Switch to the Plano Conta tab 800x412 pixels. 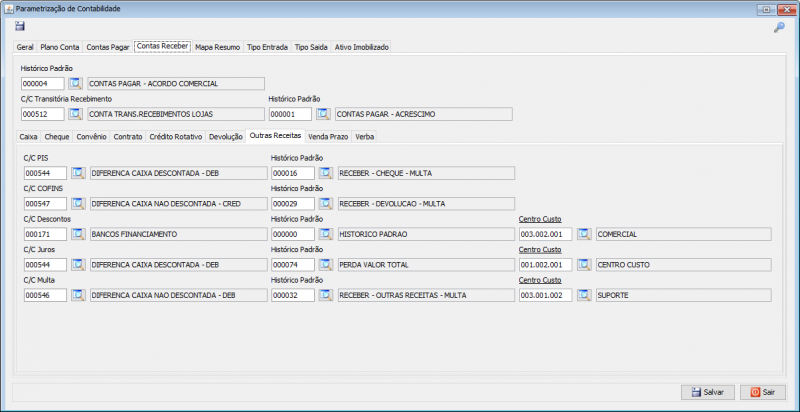point(60,47)
